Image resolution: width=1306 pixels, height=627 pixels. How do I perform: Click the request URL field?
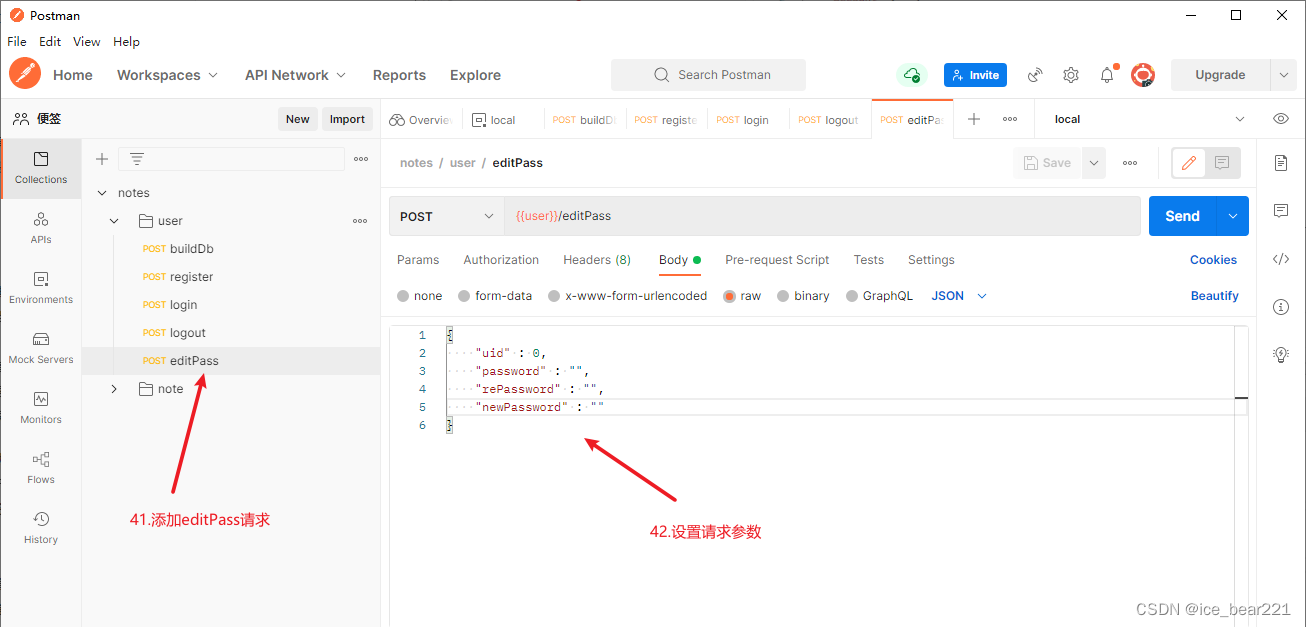click(x=822, y=216)
